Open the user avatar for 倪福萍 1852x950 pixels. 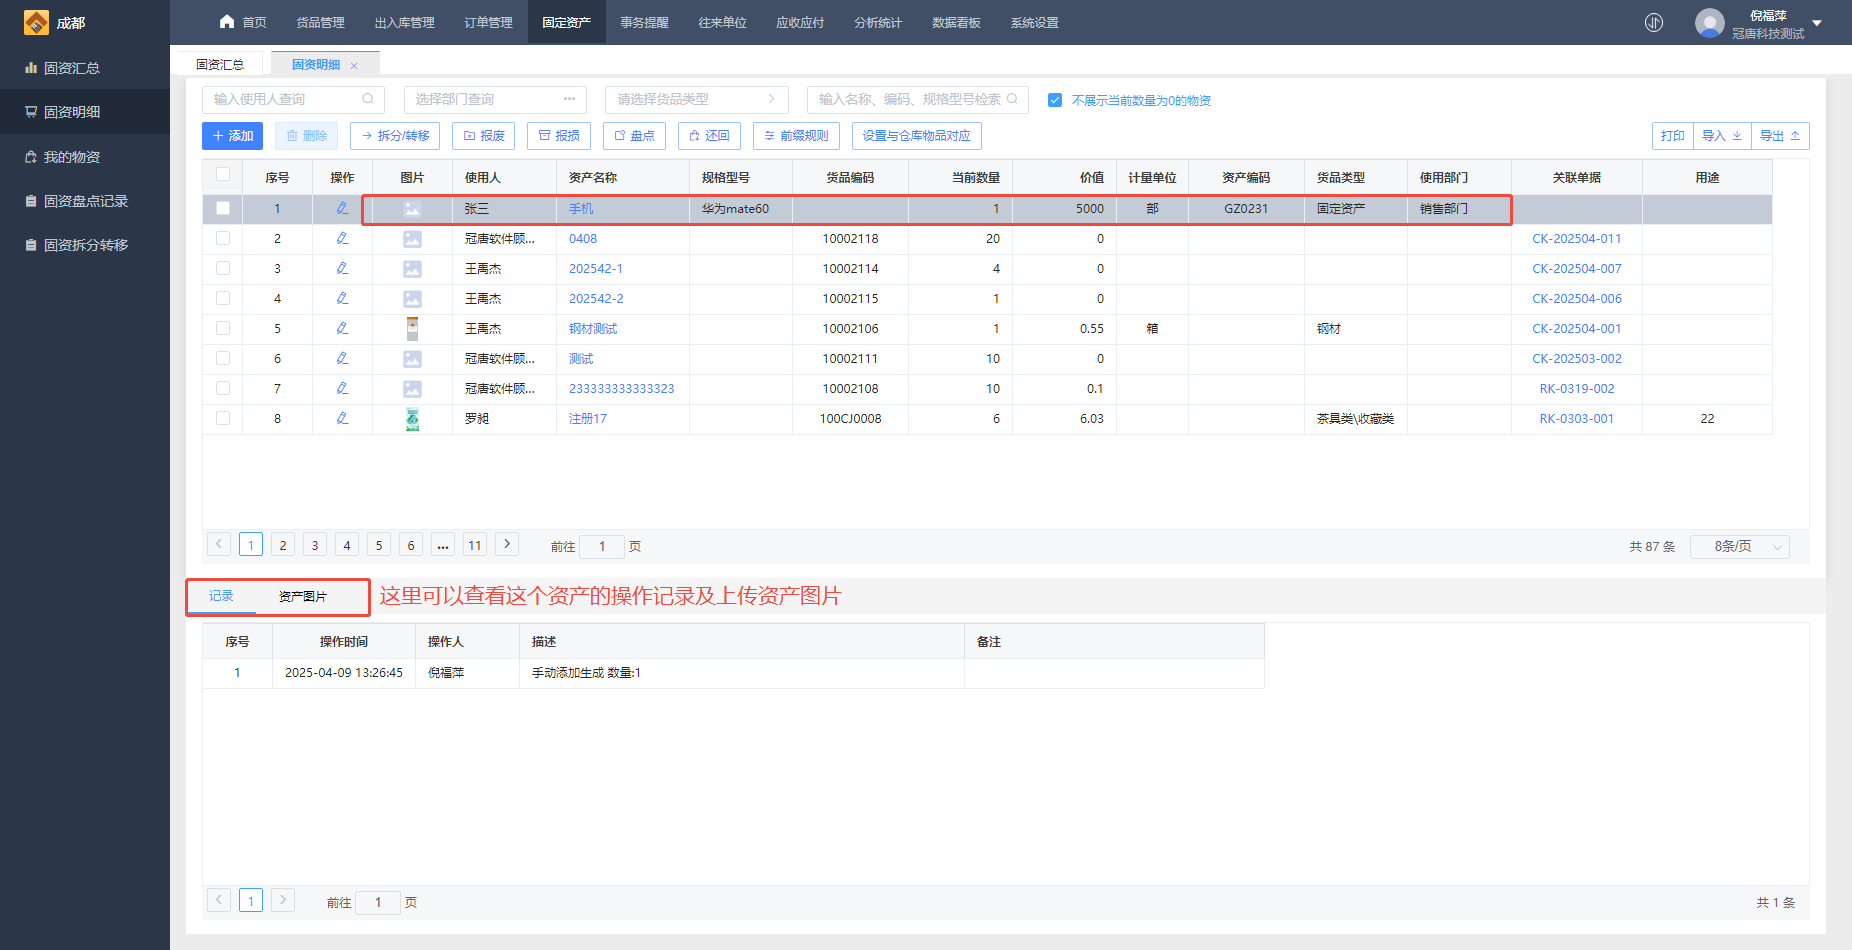point(1710,22)
